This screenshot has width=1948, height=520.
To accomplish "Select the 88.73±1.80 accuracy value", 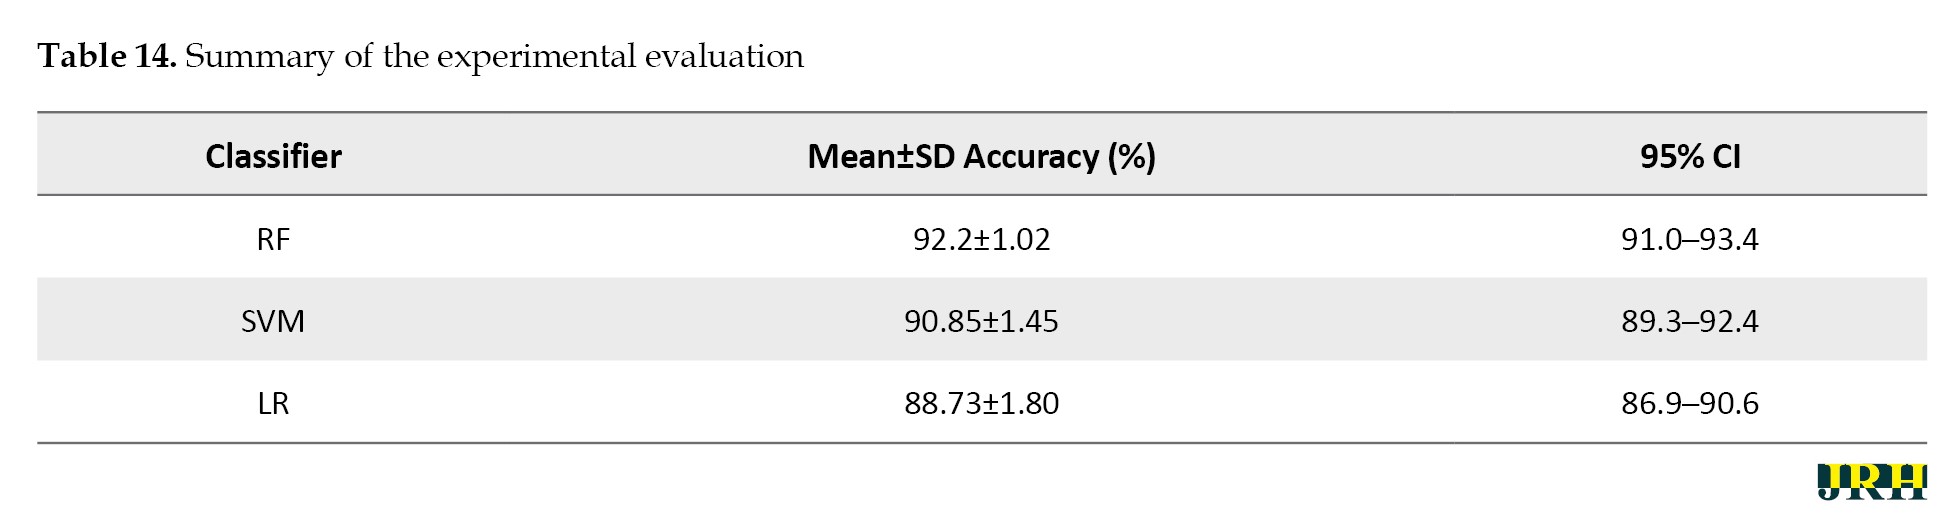I will pos(981,403).
